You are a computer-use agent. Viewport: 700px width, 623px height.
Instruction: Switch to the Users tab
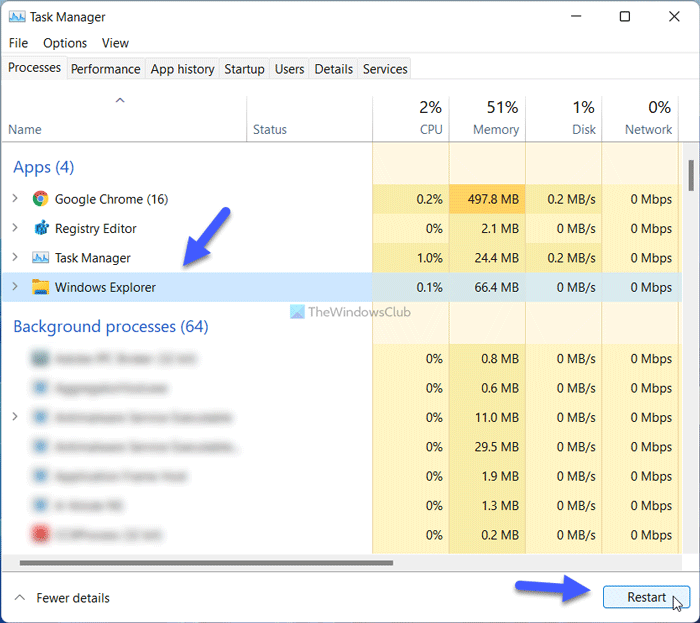(289, 69)
